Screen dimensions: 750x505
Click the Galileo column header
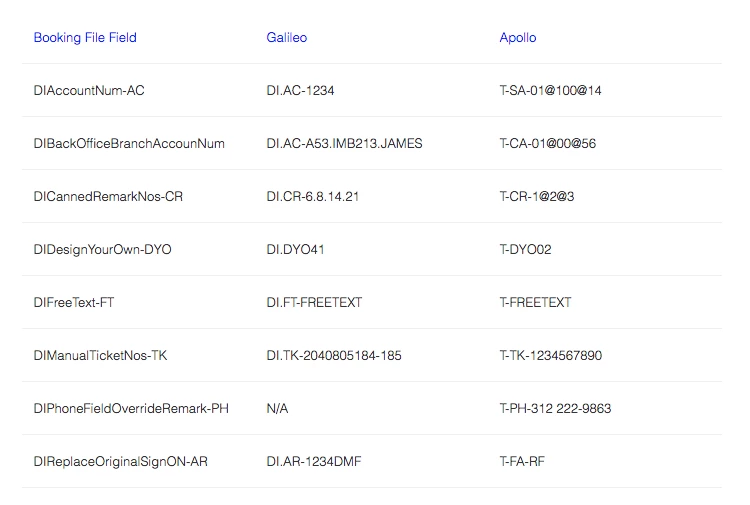click(287, 37)
